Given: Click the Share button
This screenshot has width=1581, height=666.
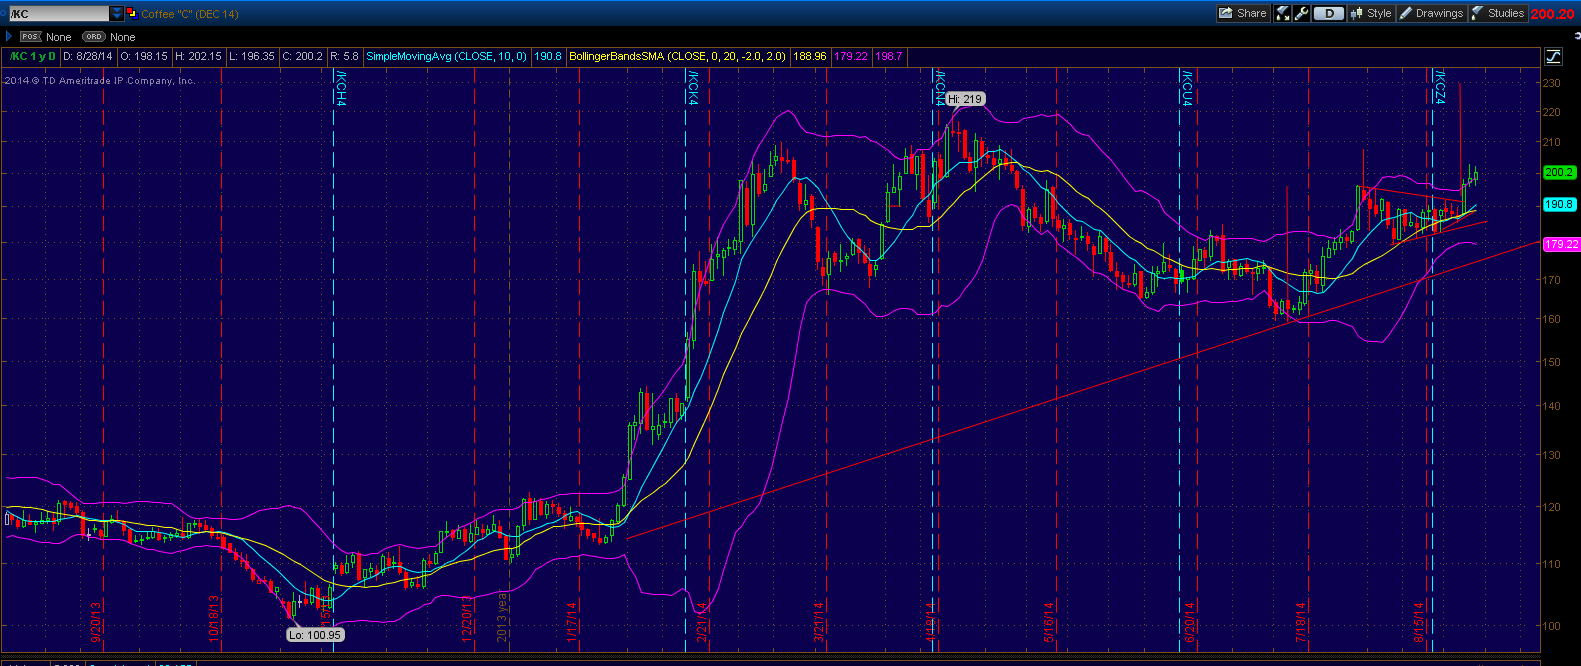Looking at the screenshot, I should pyautogui.click(x=1243, y=13).
